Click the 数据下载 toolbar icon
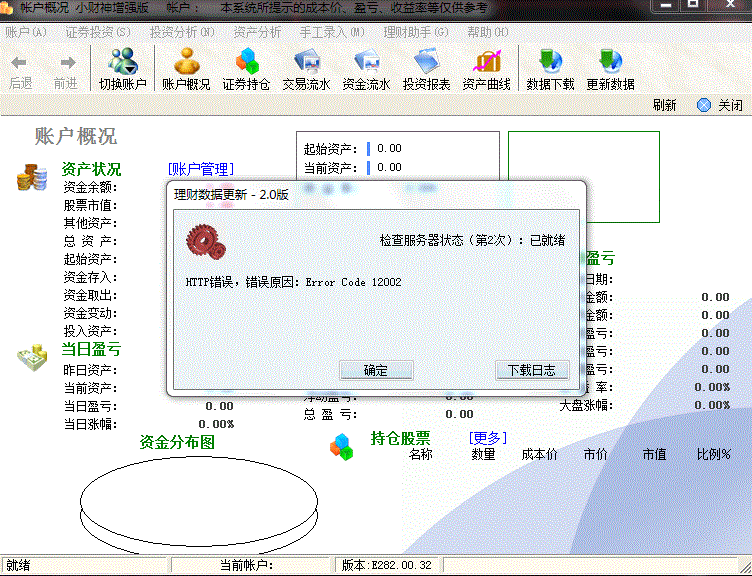The image size is (752, 576). (x=550, y=69)
